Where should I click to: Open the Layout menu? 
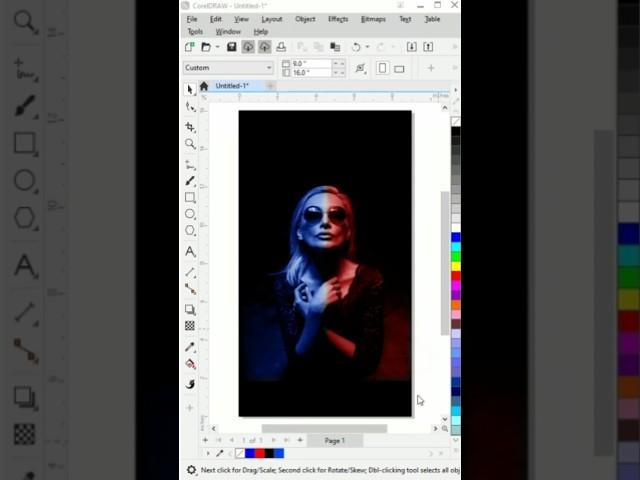(x=272, y=19)
